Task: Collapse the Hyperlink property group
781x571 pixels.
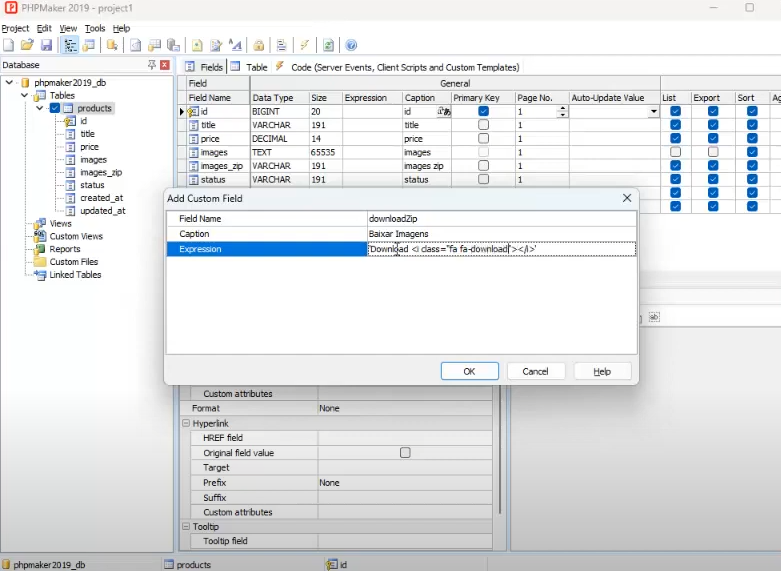Action: (x=186, y=423)
